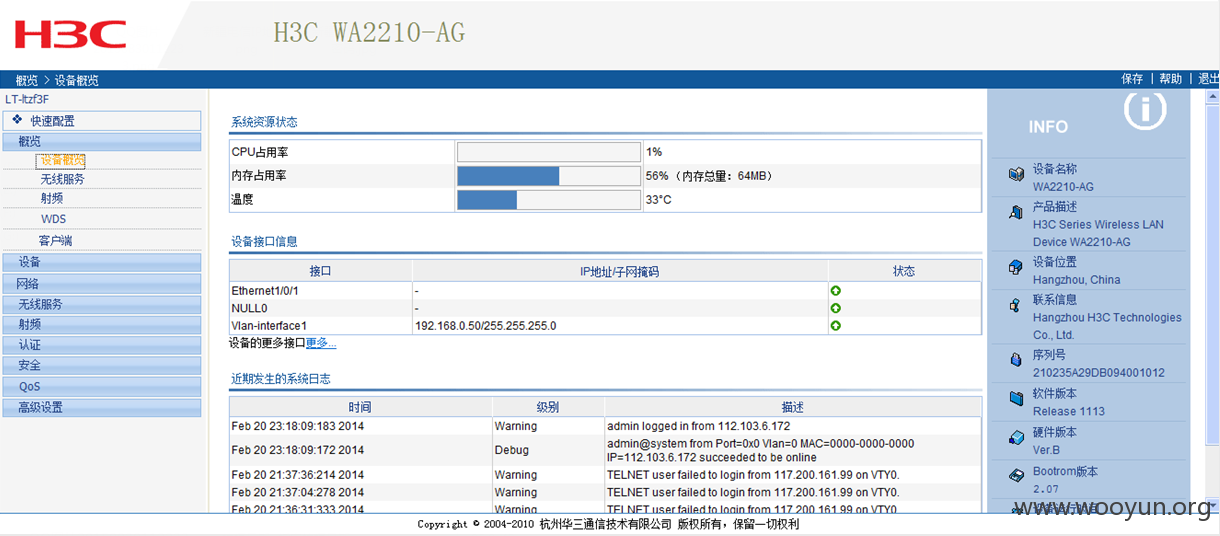
Task: Click 帮助 in the top bar
Action: pos(1170,79)
